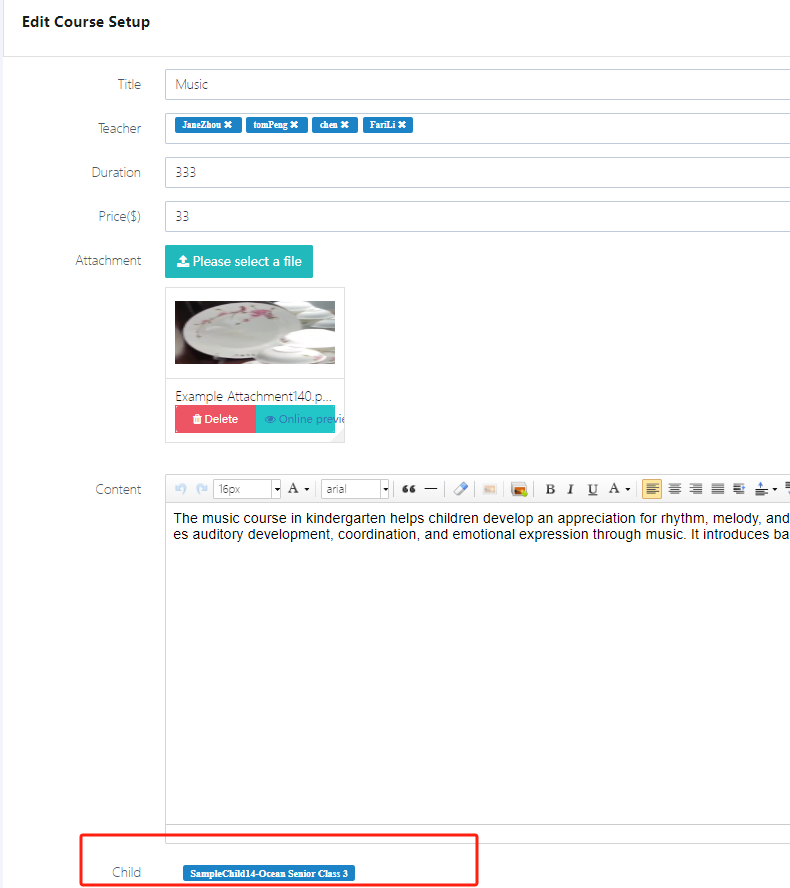Select the align left toolbar button
The width and height of the screenshot is (790, 888).
click(x=652, y=489)
